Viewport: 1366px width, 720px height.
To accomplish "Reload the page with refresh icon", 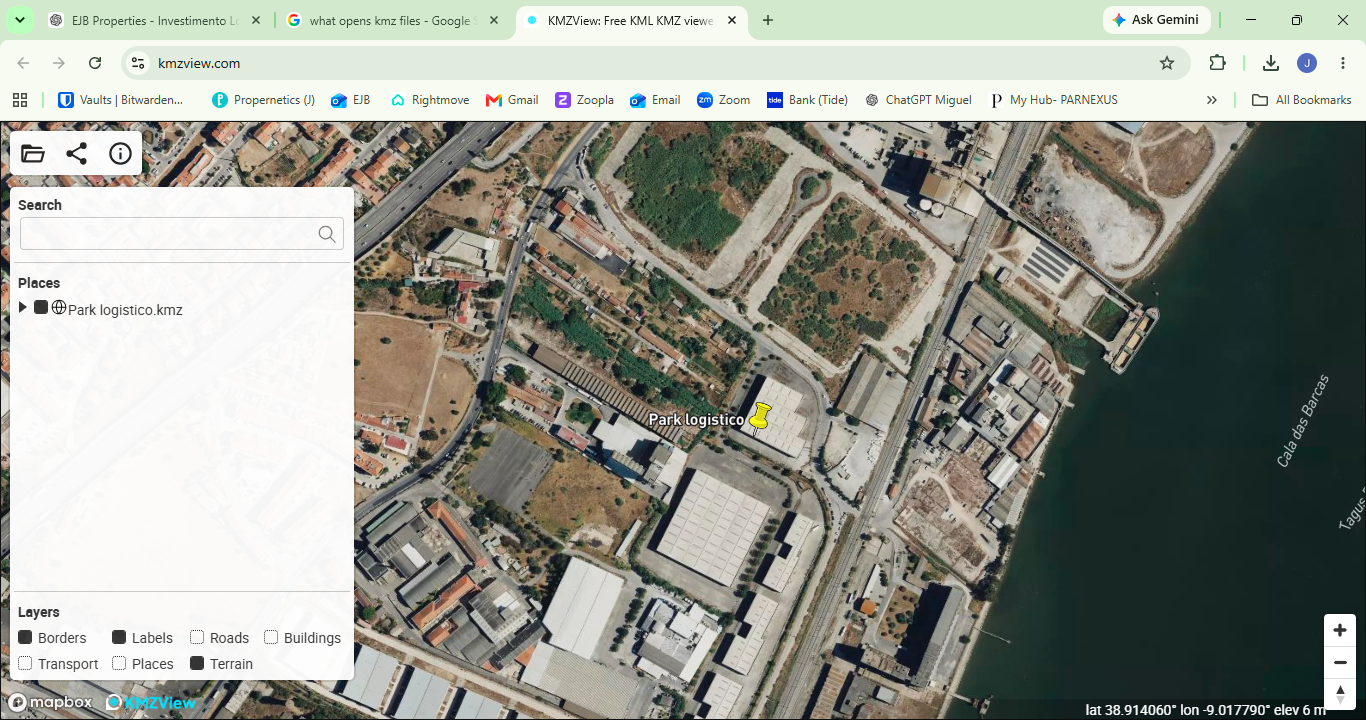I will (95, 63).
